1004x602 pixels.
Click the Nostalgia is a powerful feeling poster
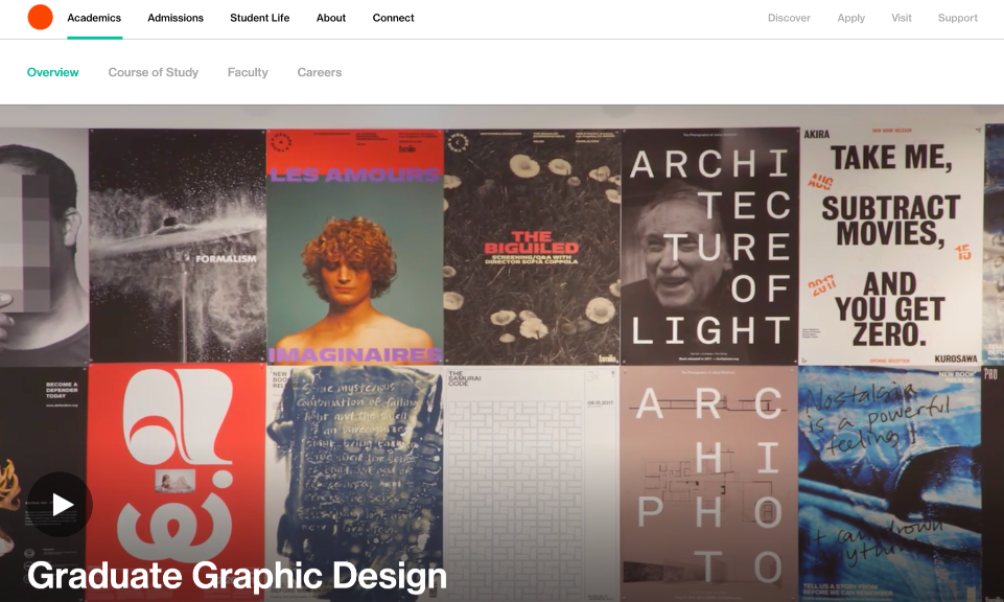click(889, 484)
